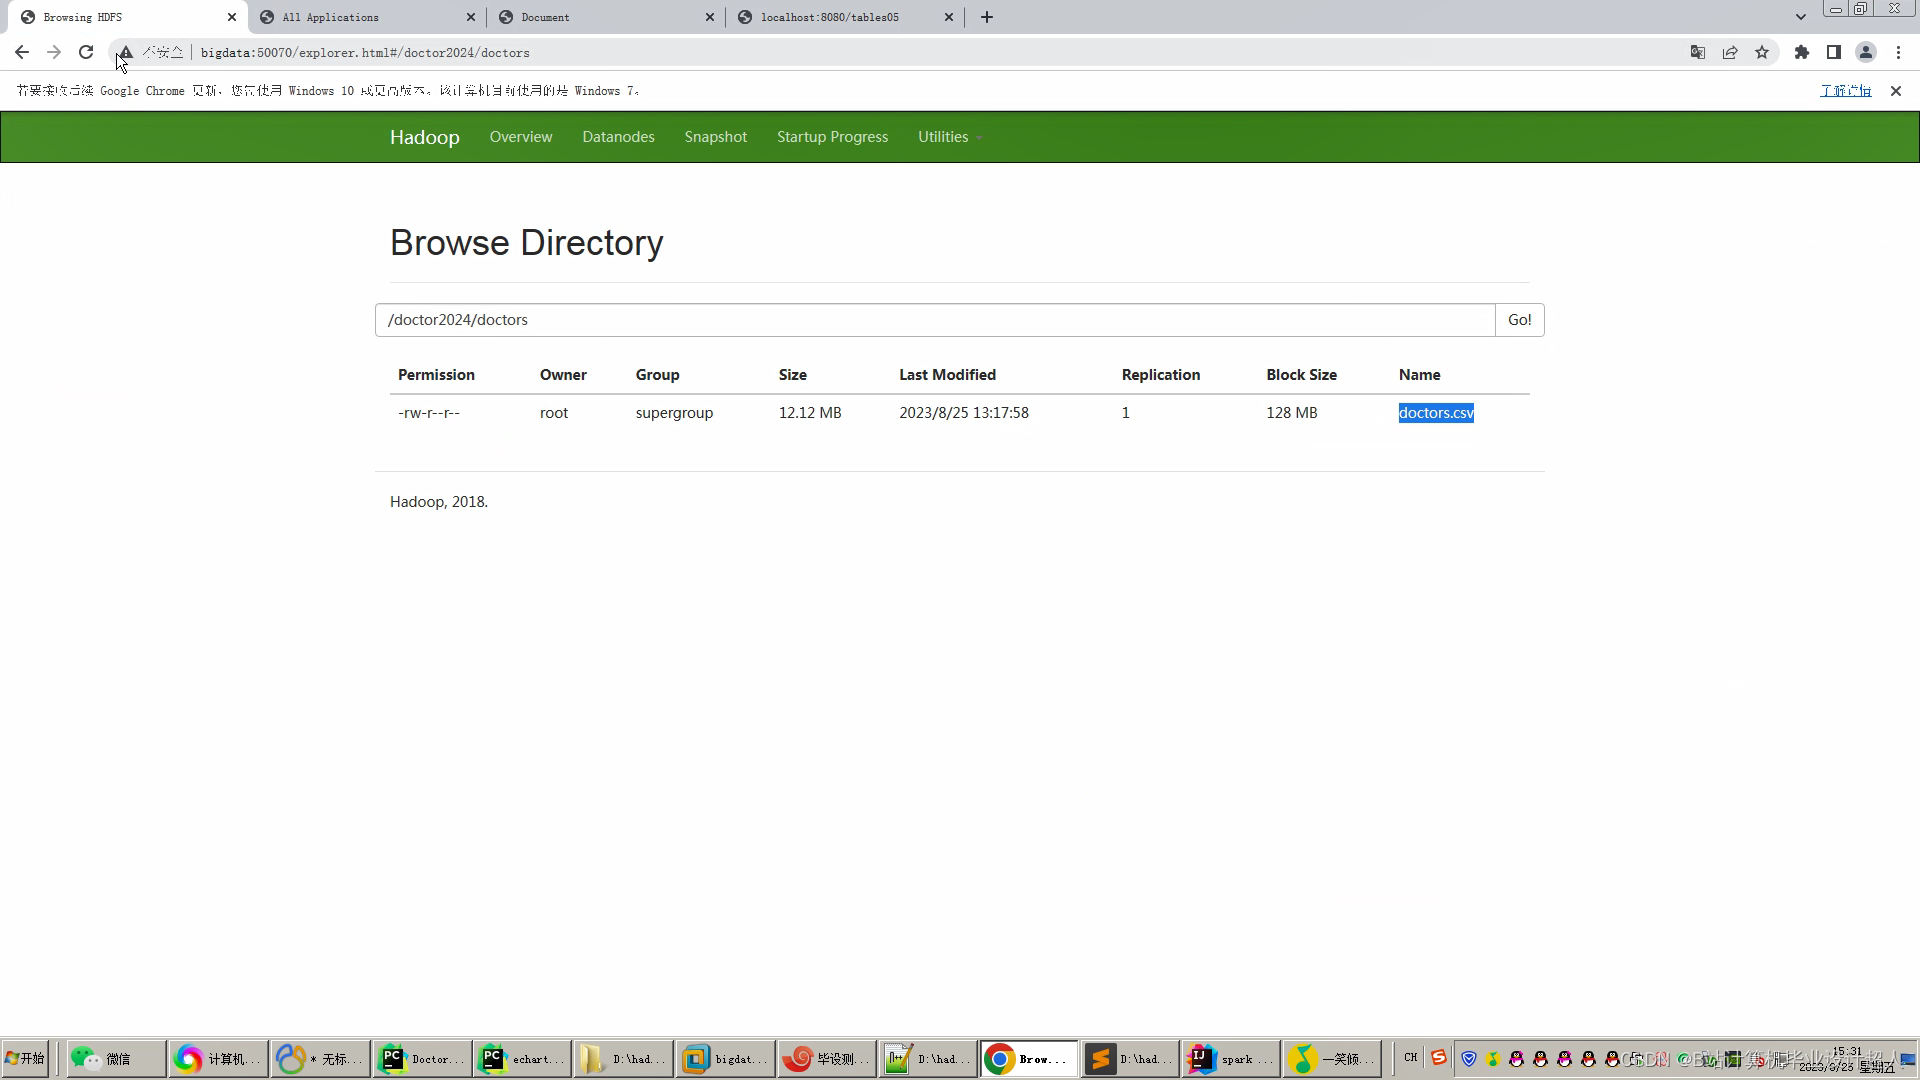Open Chrome three-dot menu
This screenshot has width=1920, height=1080.
pyautogui.click(x=1898, y=52)
